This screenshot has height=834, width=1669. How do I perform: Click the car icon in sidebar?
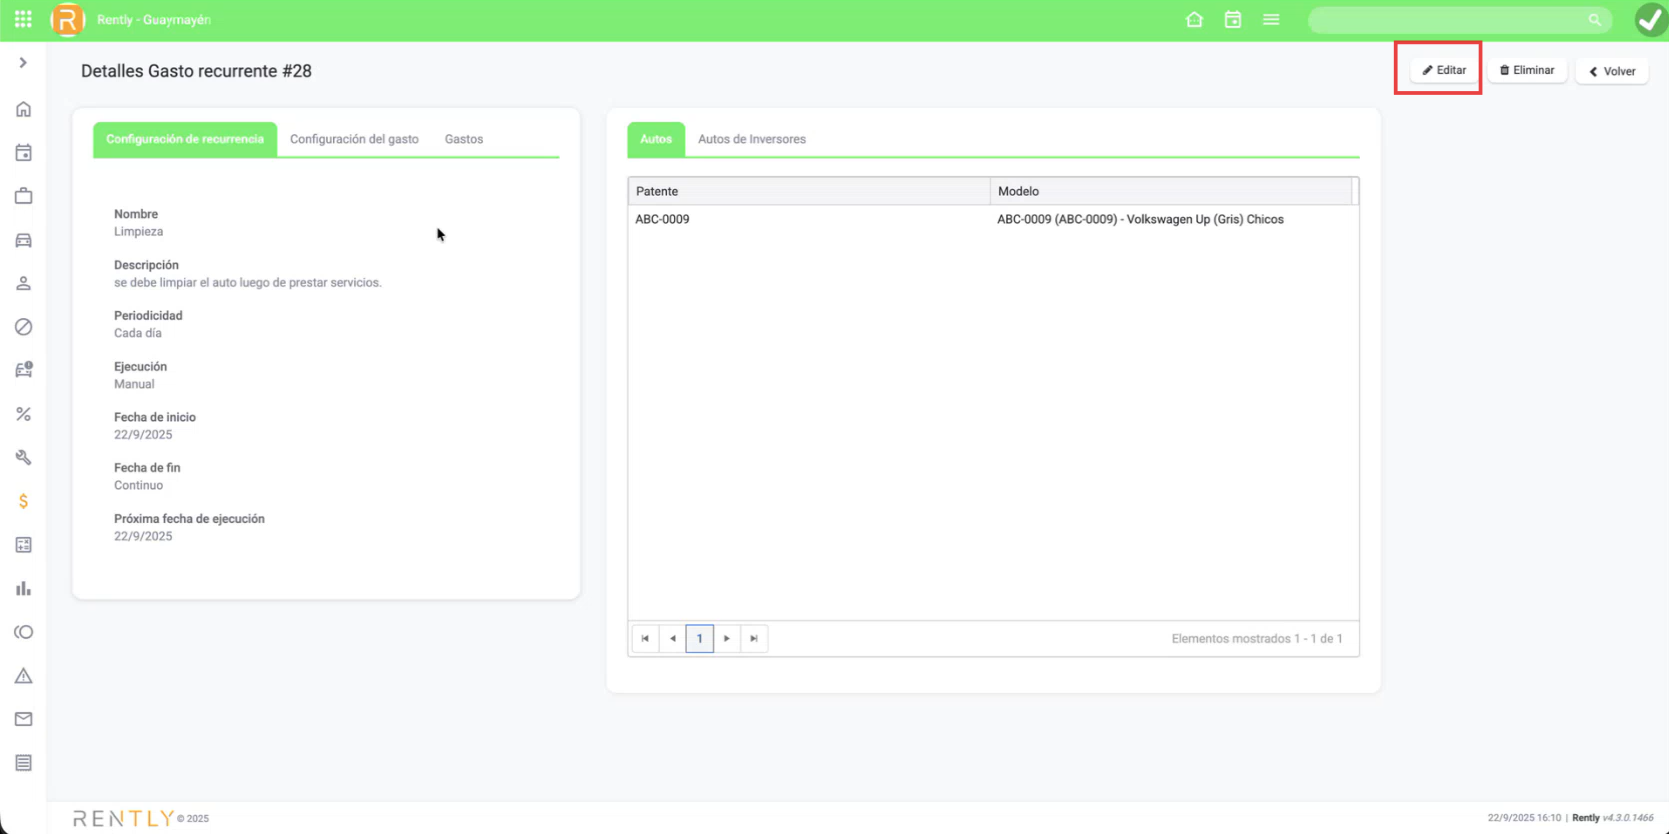[x=23, y=240]
